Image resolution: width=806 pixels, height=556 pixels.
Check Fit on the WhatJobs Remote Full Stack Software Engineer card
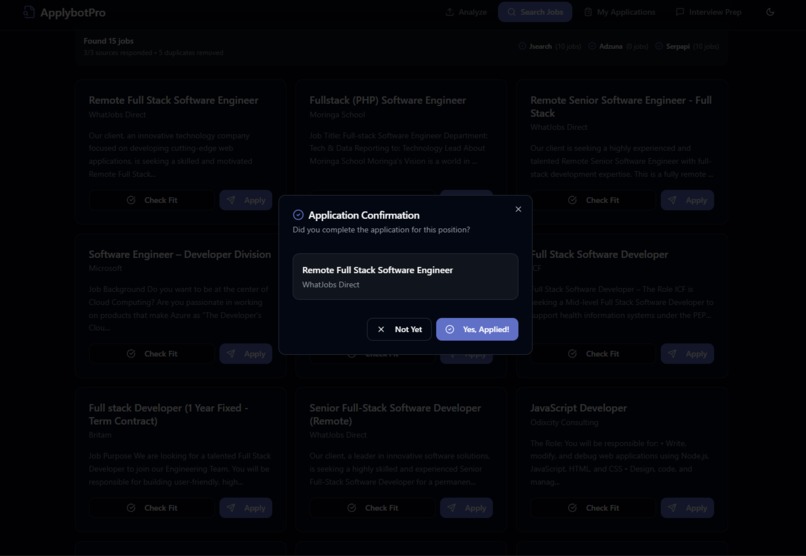[x=152, y=200]
